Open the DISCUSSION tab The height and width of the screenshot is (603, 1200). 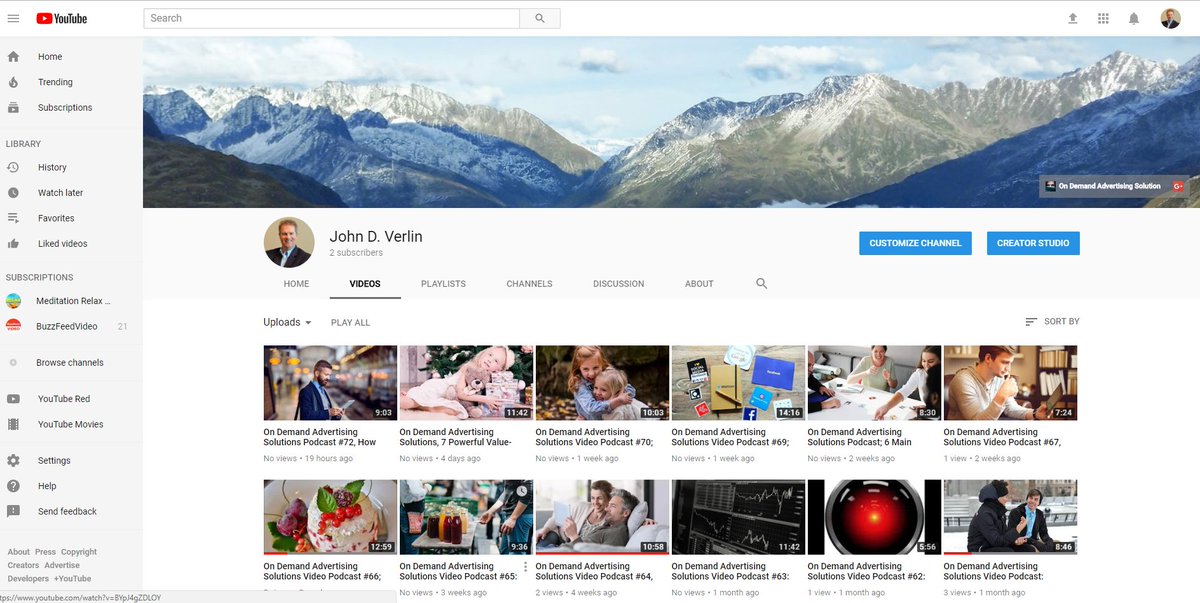(618, 284)
